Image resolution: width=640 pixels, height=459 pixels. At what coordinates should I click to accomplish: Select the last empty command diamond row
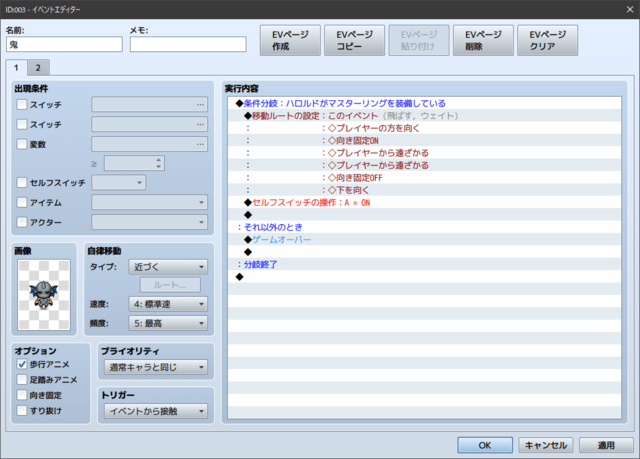point(424,277)
